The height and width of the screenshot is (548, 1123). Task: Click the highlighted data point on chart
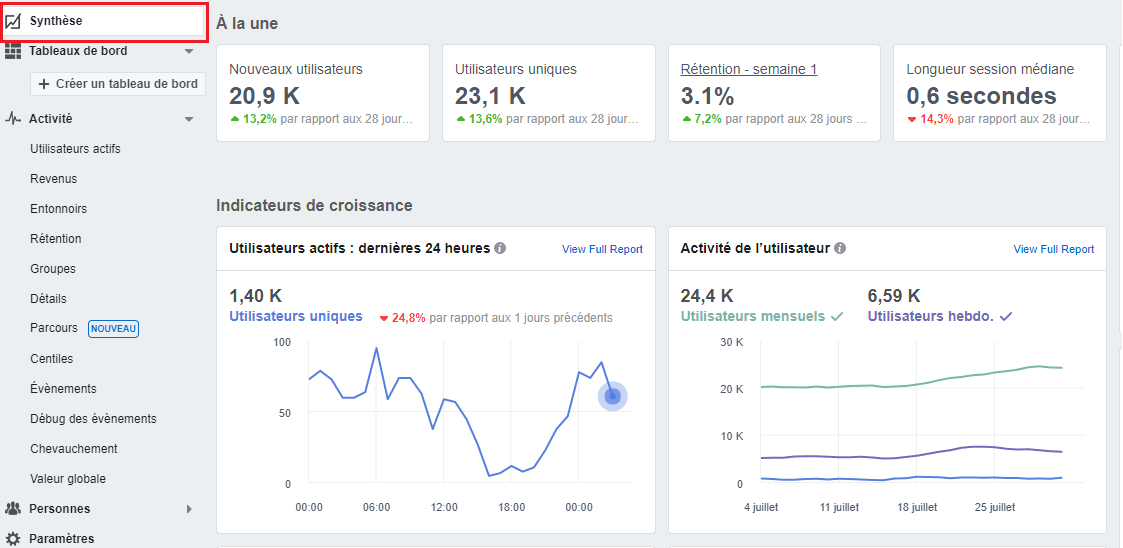pos(612,396)
